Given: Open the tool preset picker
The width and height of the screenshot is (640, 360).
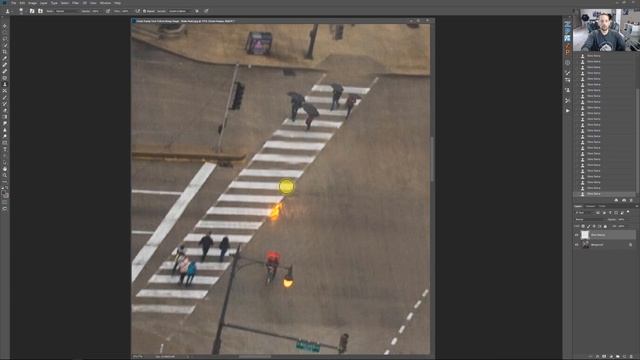Looking at the screenshot, I should [8, 11].
